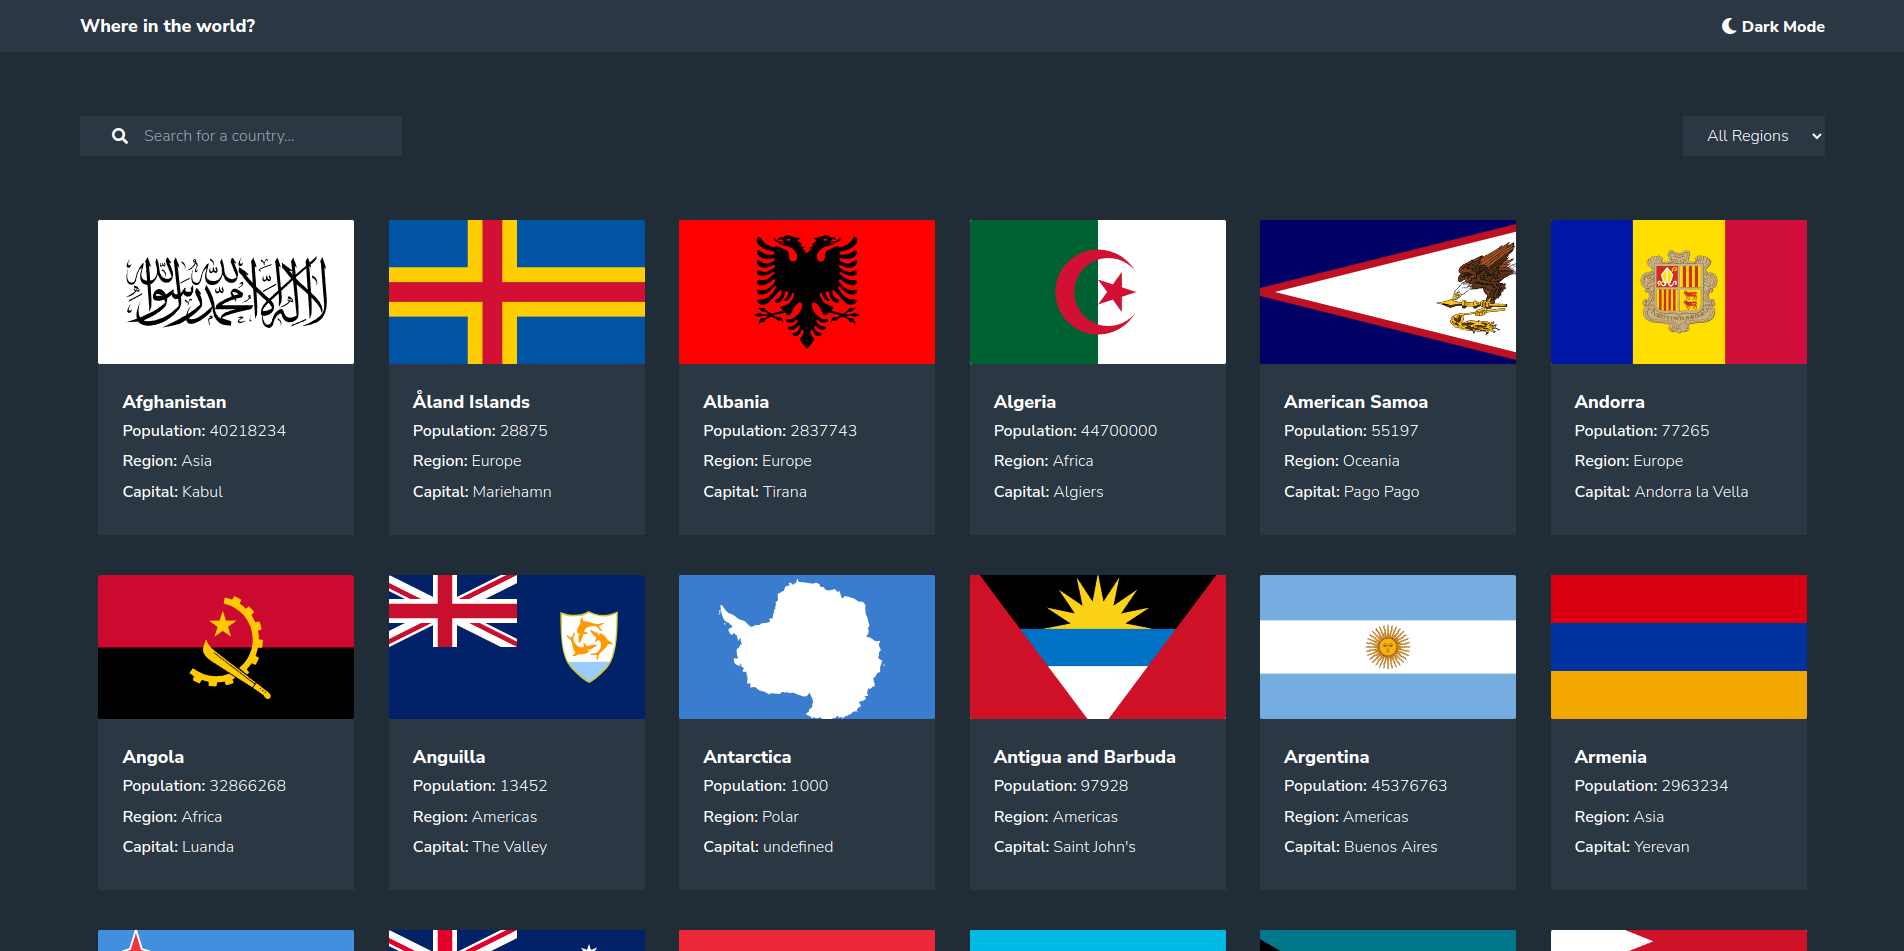Image resolution: width=1904 pixels, height=951 pixels.
Task: Open the All Regions filter dropdown
Action: tap(1754, 136)
